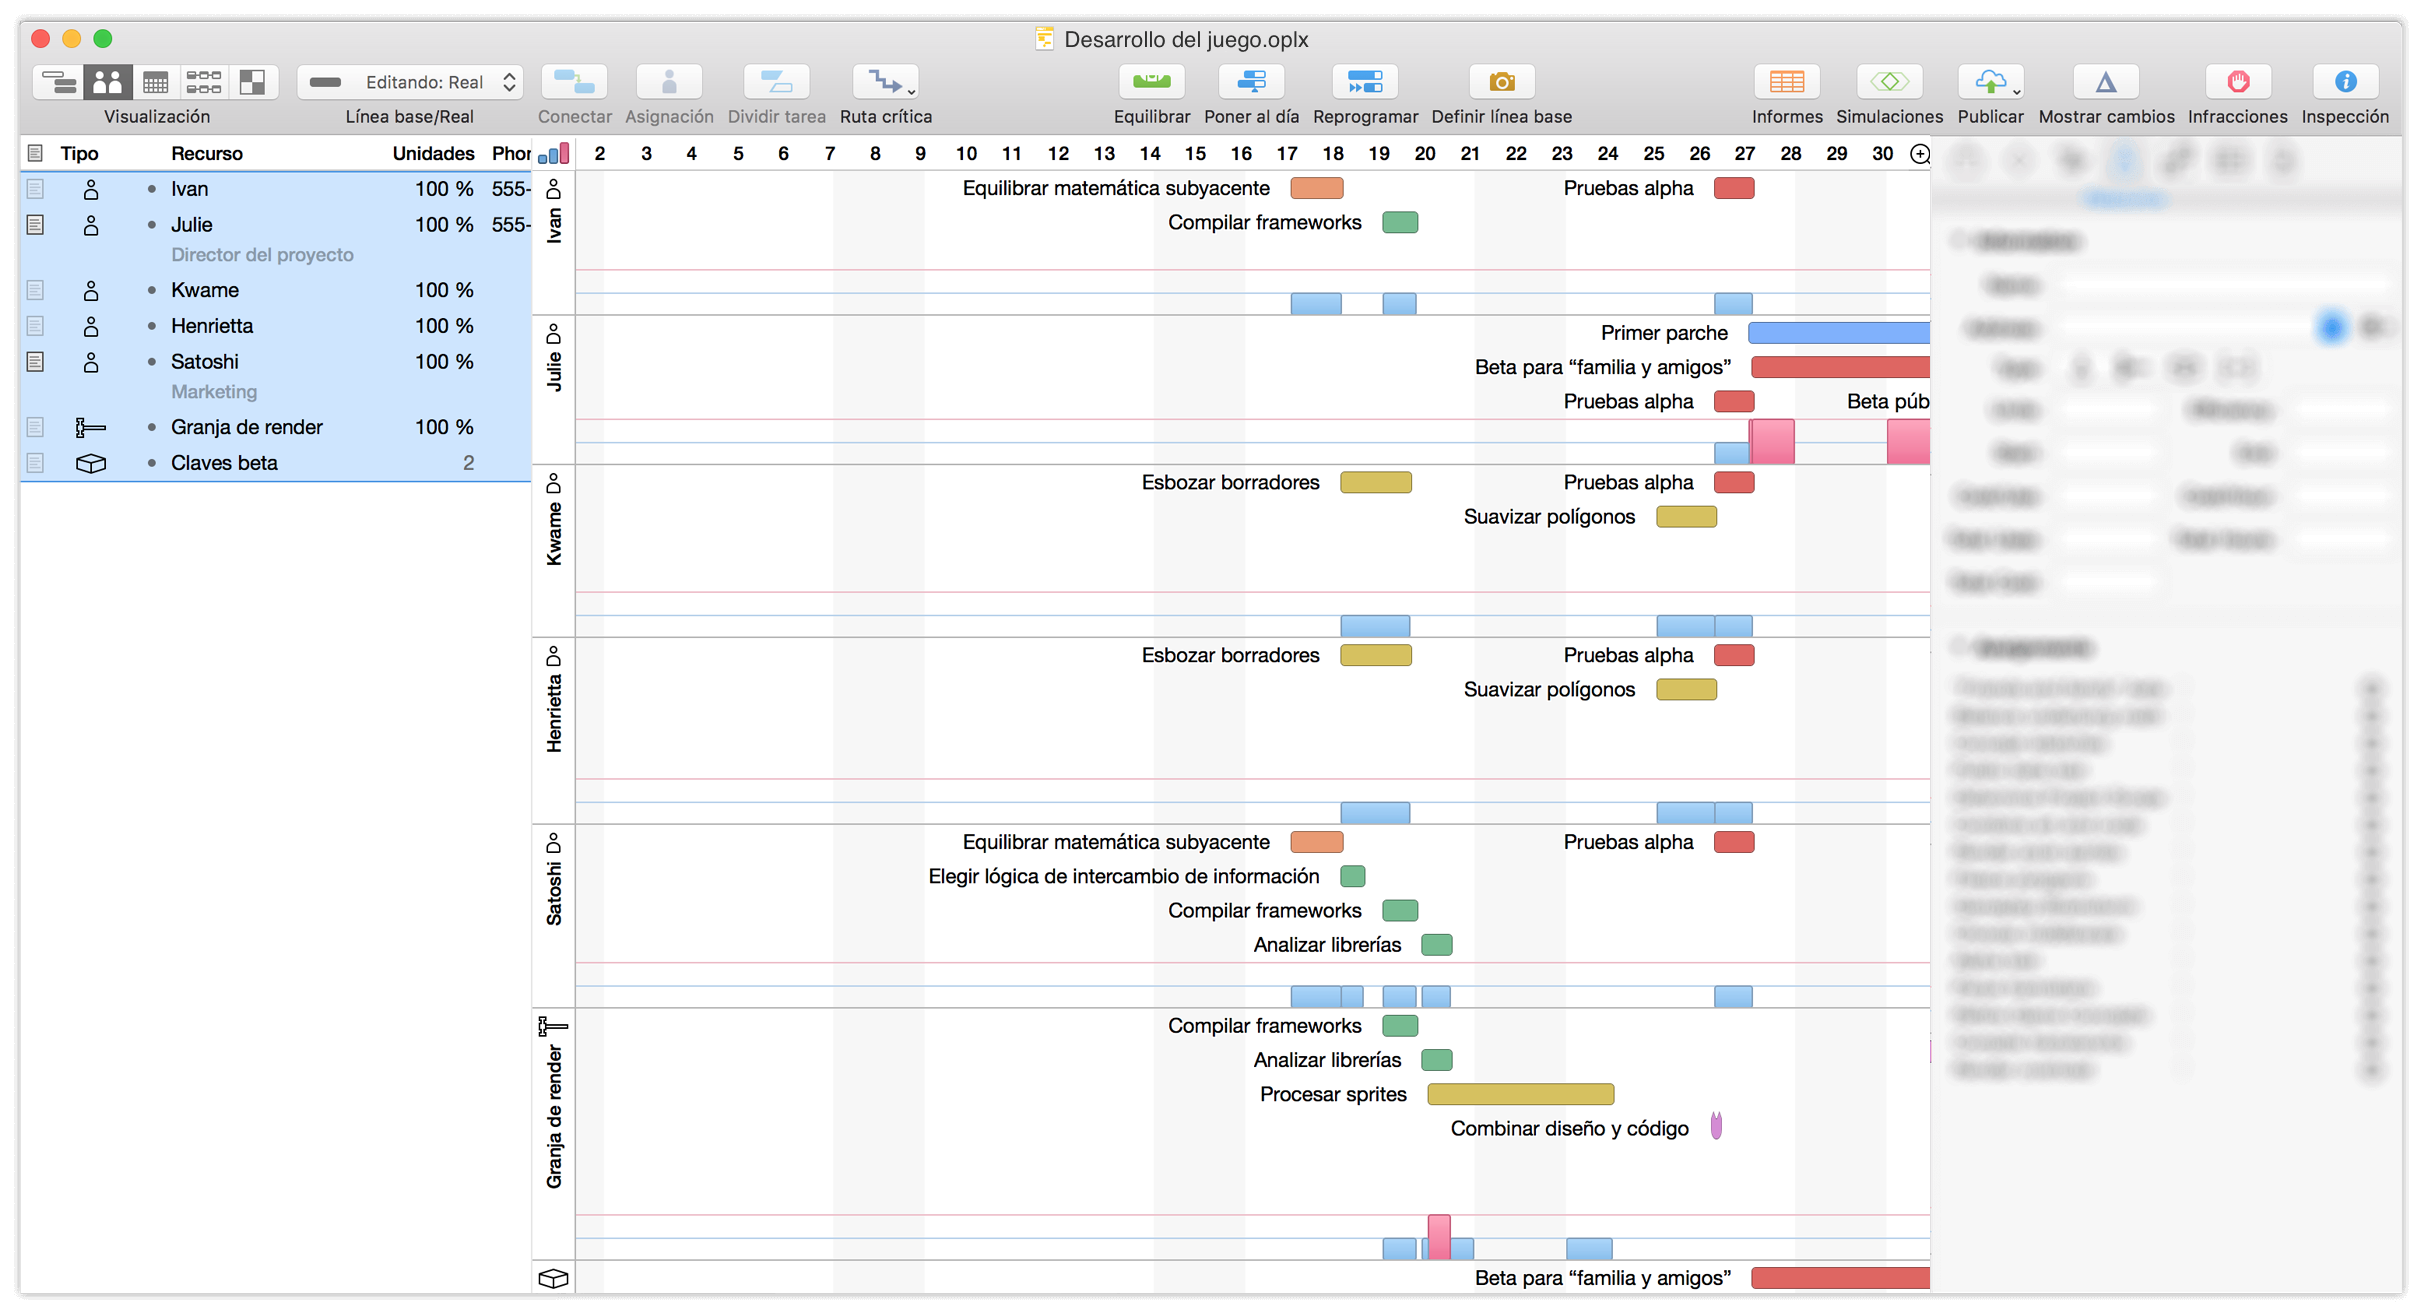2417x1314 pixels.
Task: Click the Poner al día toolbar icon
Action: pos(1251,82)
